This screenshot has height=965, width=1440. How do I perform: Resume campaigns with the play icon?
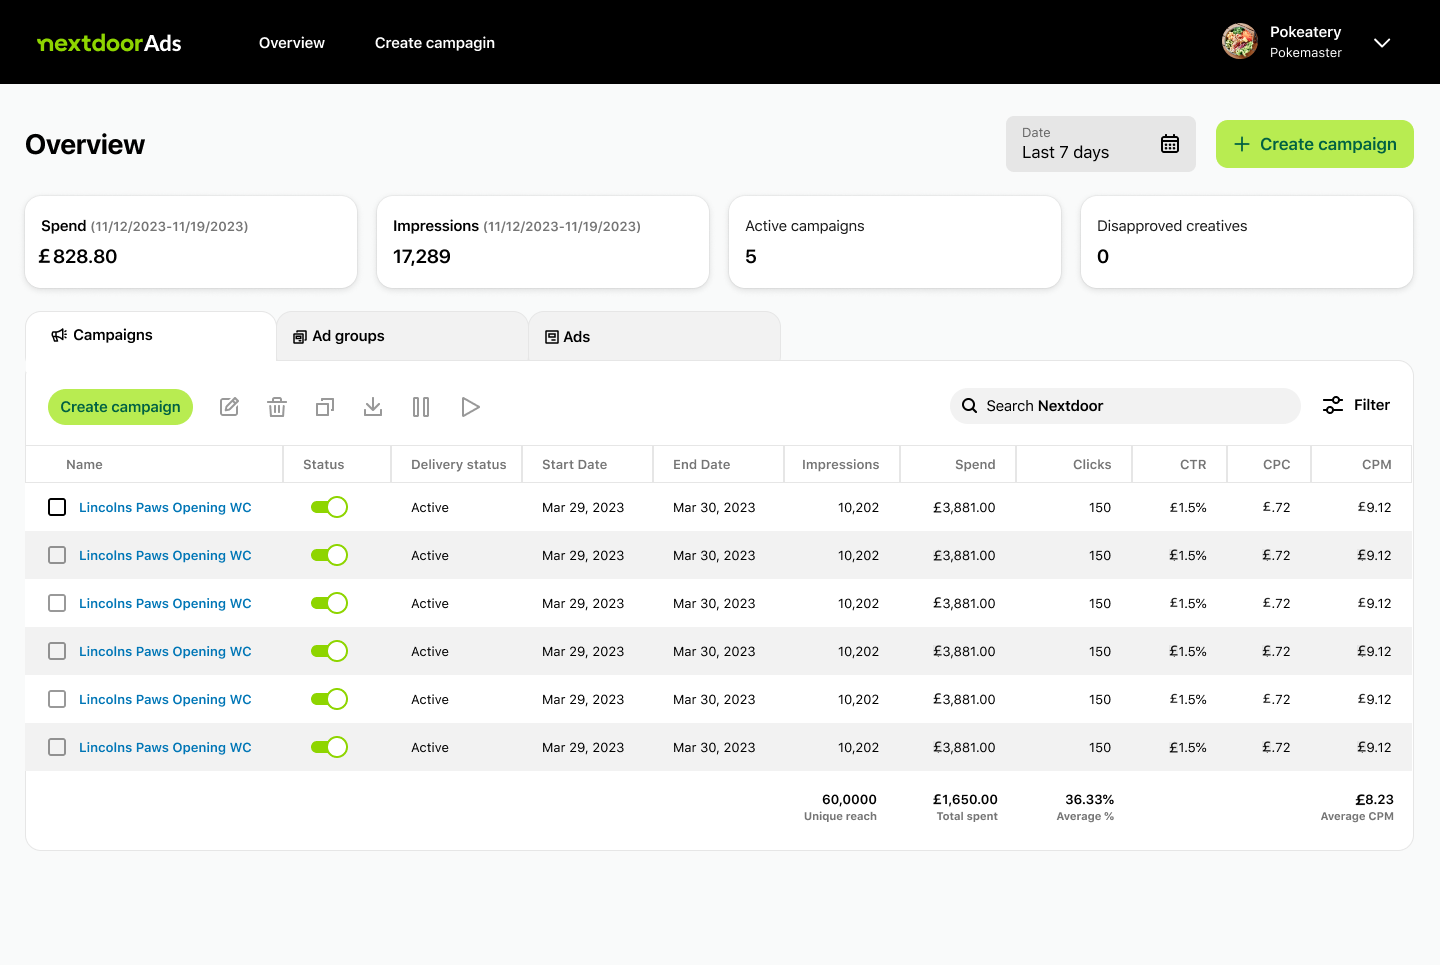pyautogui.click(x=470, y=407)
